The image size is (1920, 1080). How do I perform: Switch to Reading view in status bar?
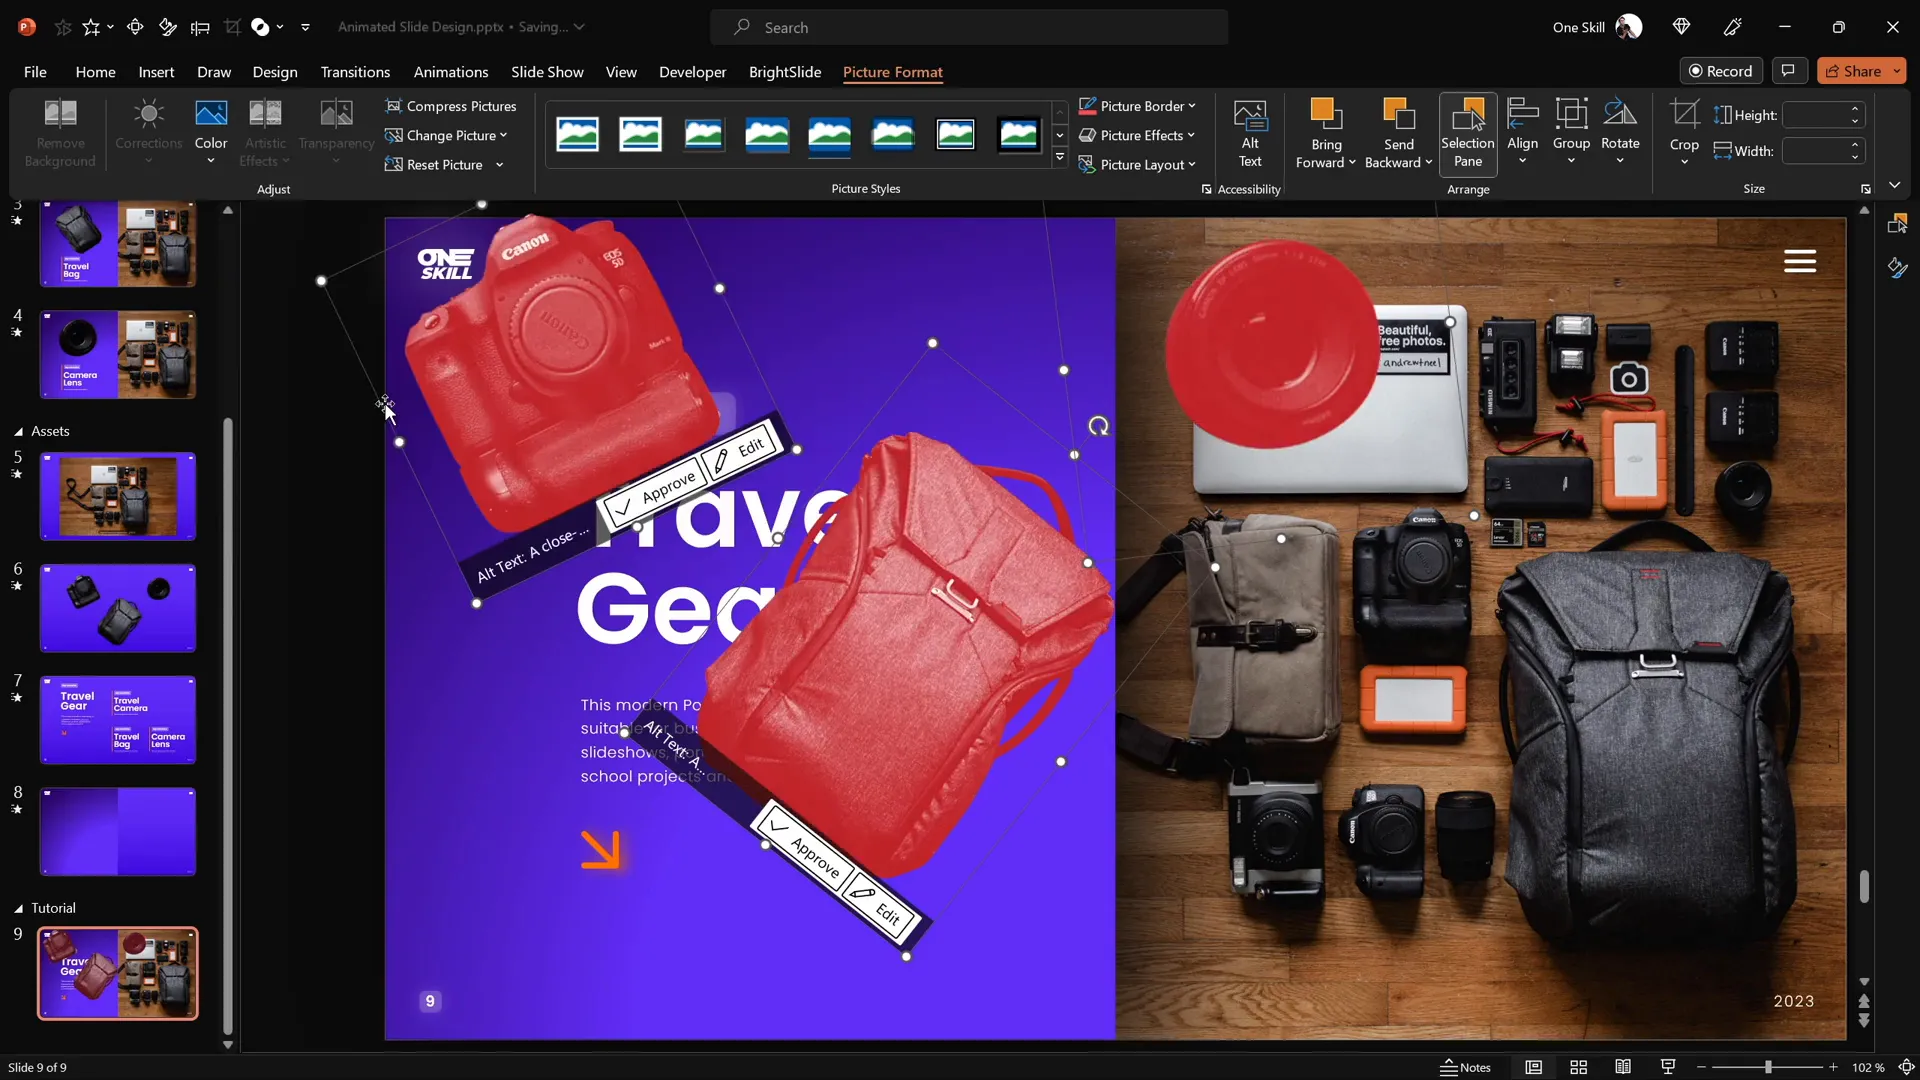1623,1066
